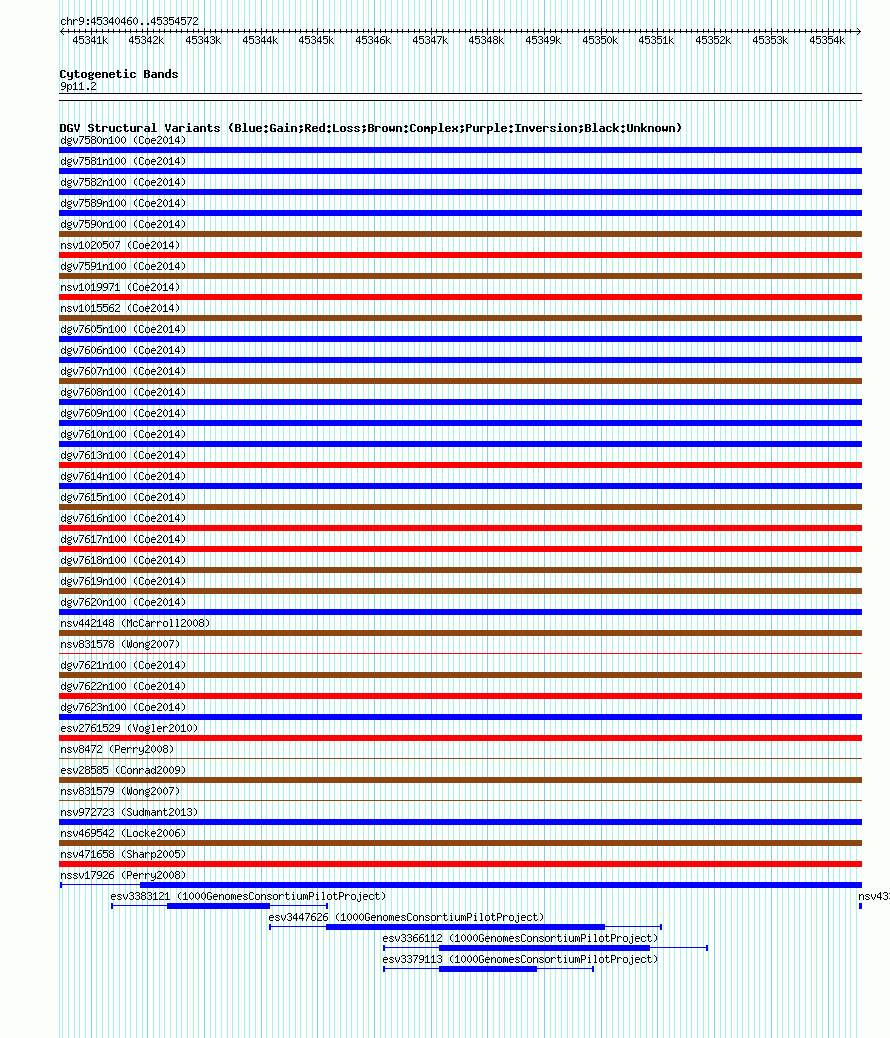
Task: Click the dgv7610n100 (Coe2014) label
Action: 123,434
